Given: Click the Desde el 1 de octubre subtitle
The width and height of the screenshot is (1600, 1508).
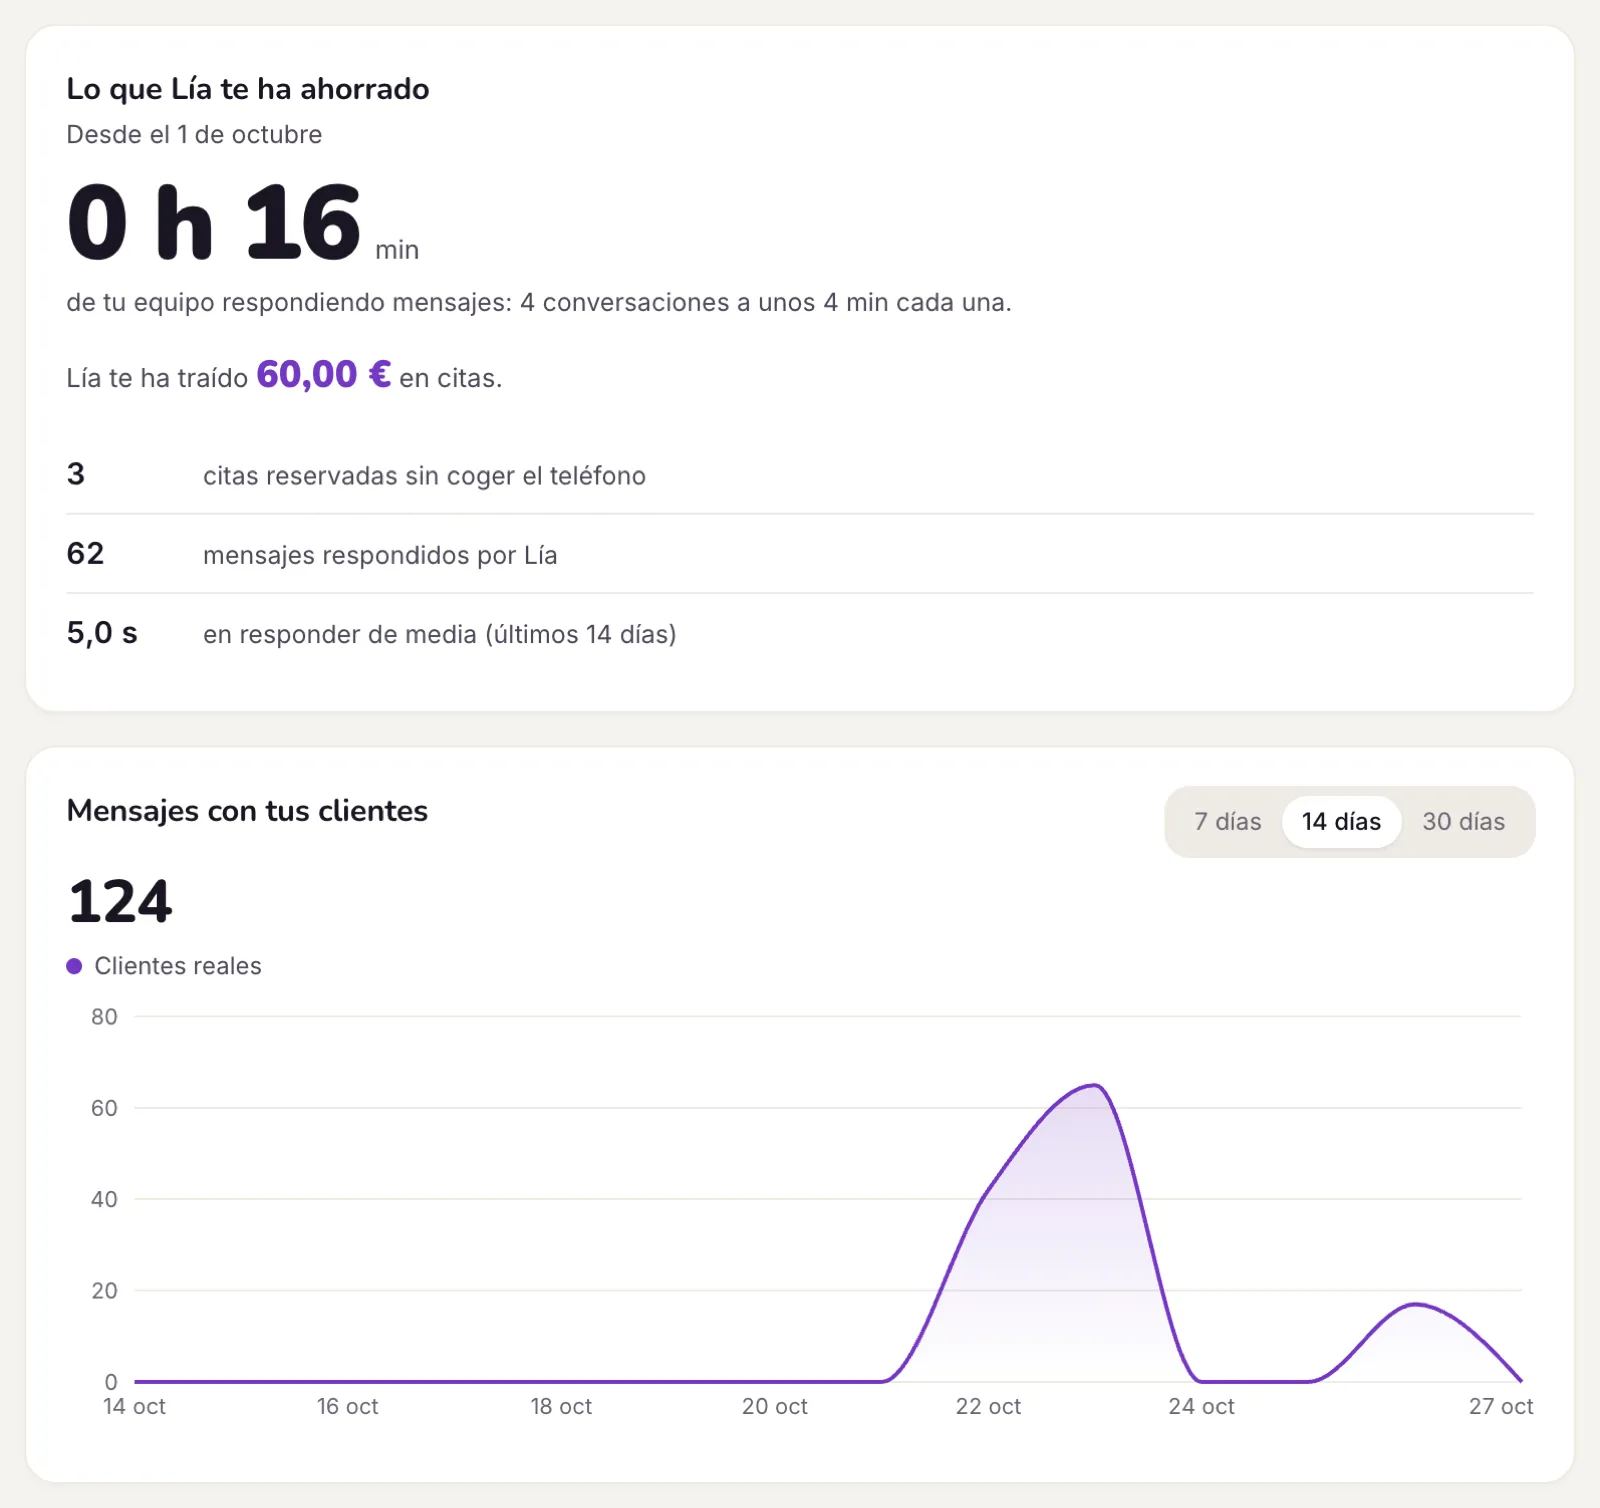Looking at the screenshot, I should [x=194, y=135].
